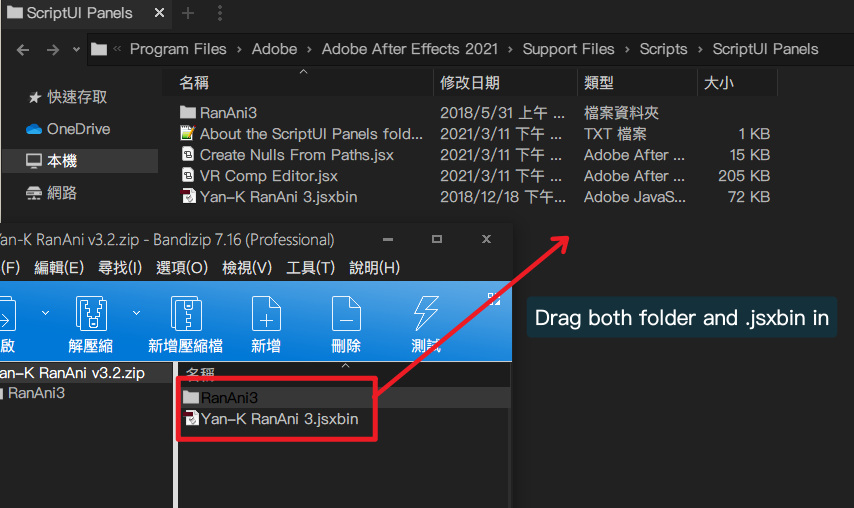Screen dimensions: 854x508
Task: Open the 工具(T) menu
Action: point(311,267)
